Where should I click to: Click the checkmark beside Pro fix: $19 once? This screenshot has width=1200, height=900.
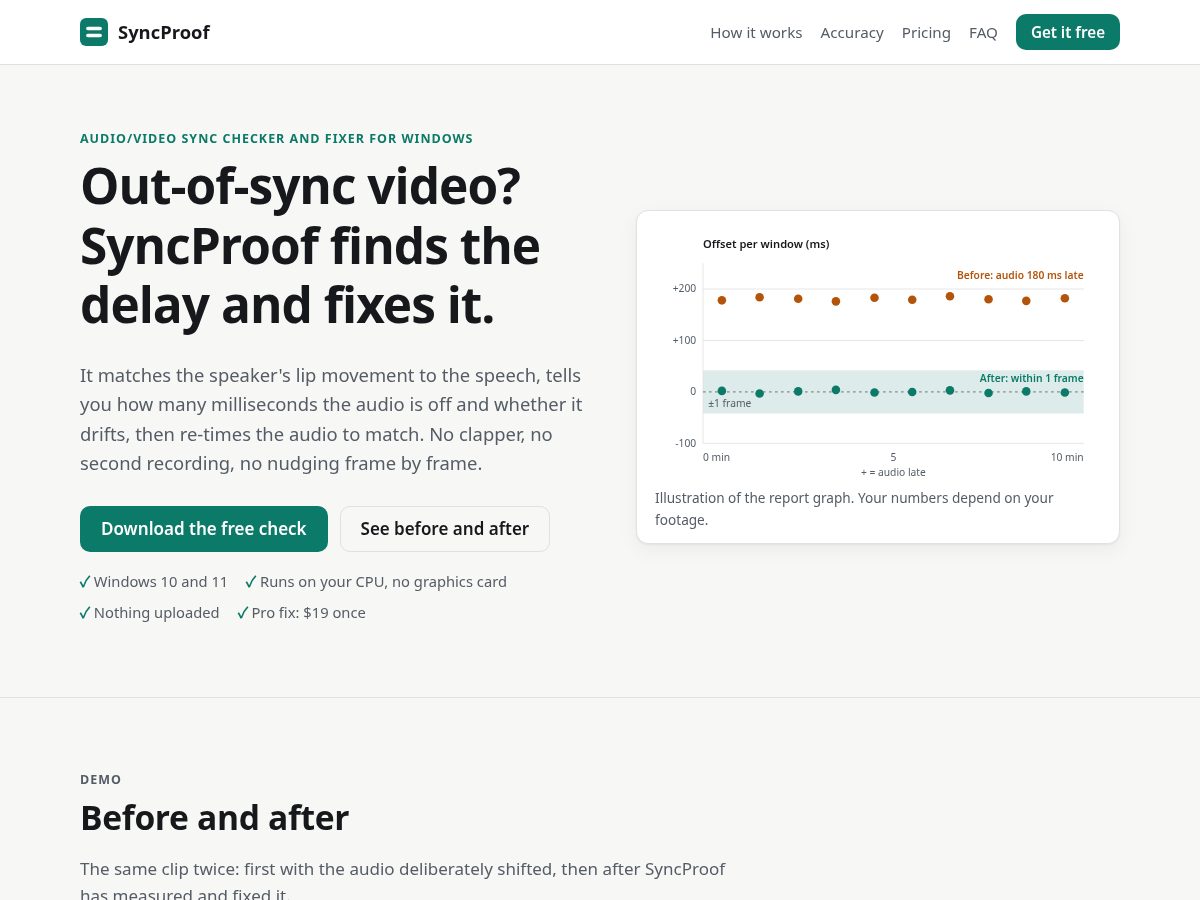pyautogui.click(x=243, y=613)
